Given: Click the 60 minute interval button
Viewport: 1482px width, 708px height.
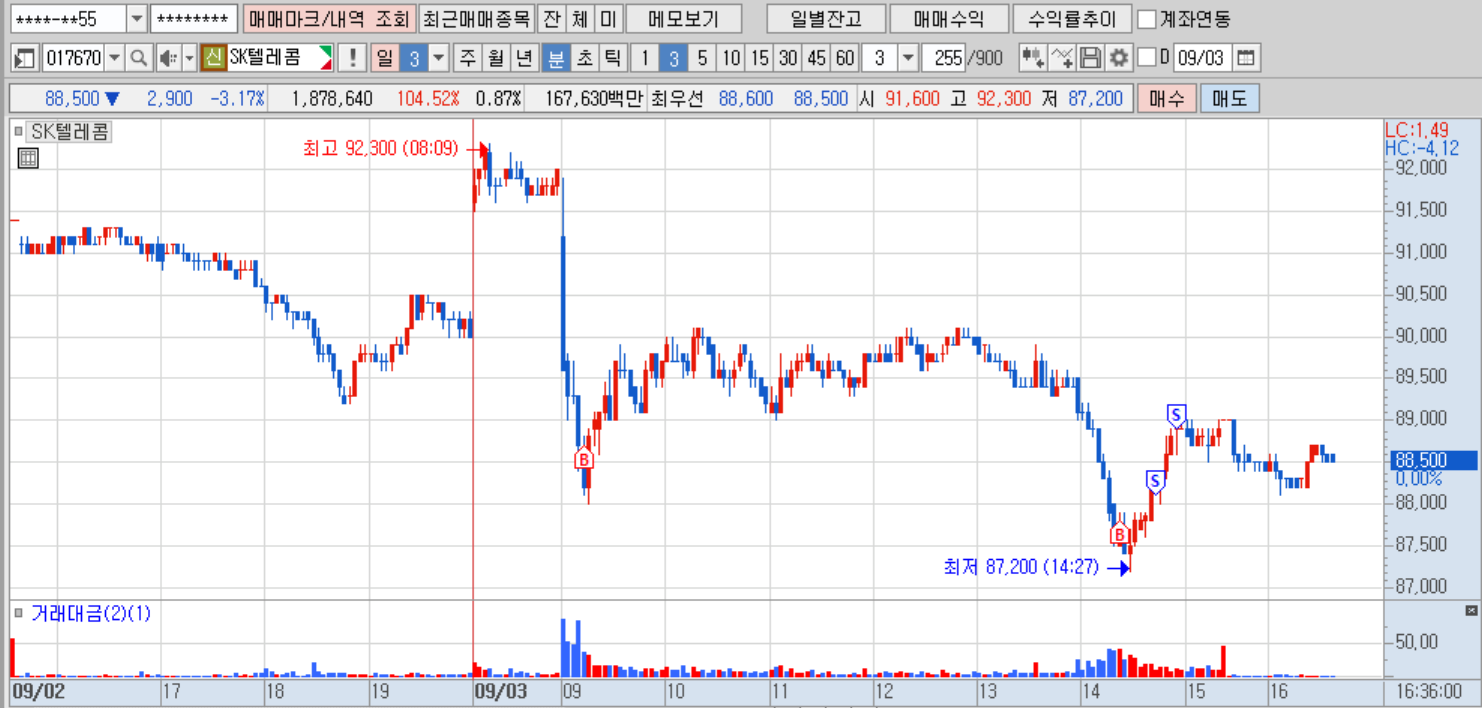Looking at the screenshot, I should click(845, 58).
